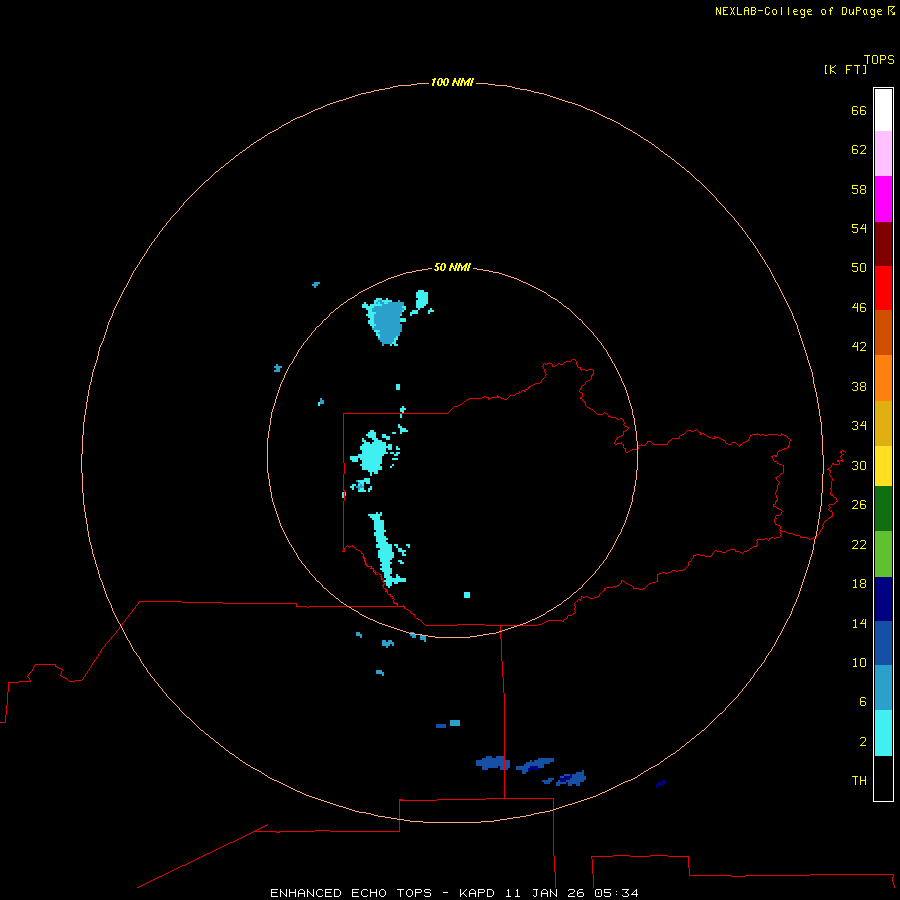This screenshot has height=900, width=900.
Task: Click the legend value 26
Action: 859,505
